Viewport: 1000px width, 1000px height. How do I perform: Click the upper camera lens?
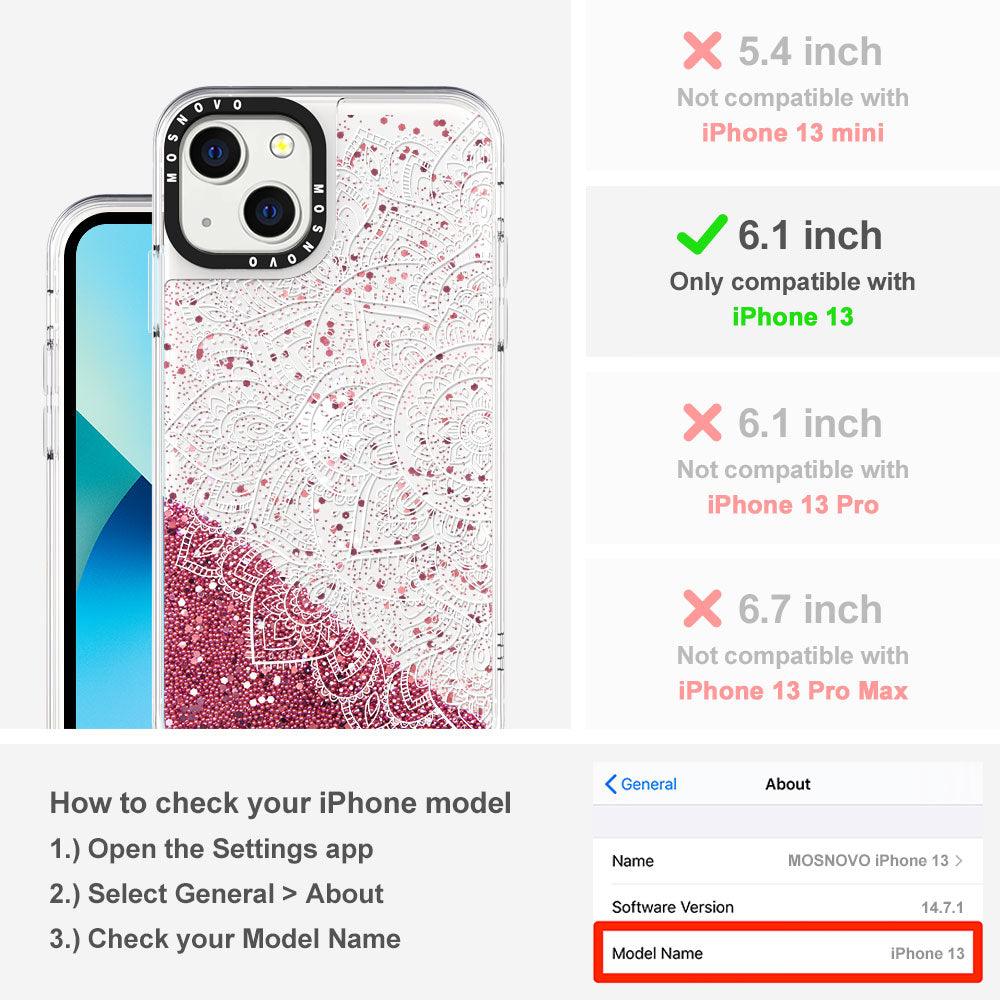(216, 153)
